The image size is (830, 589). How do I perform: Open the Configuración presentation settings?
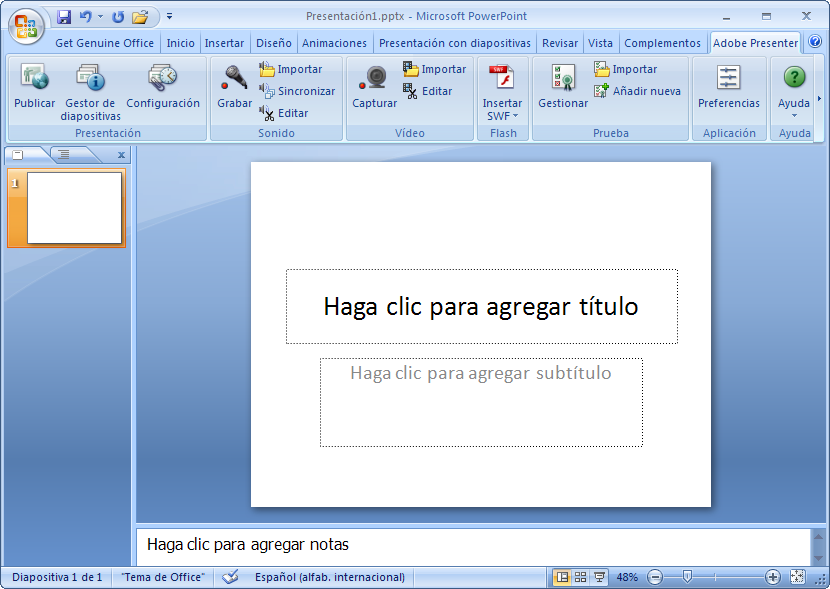click(x=163, y=78)
